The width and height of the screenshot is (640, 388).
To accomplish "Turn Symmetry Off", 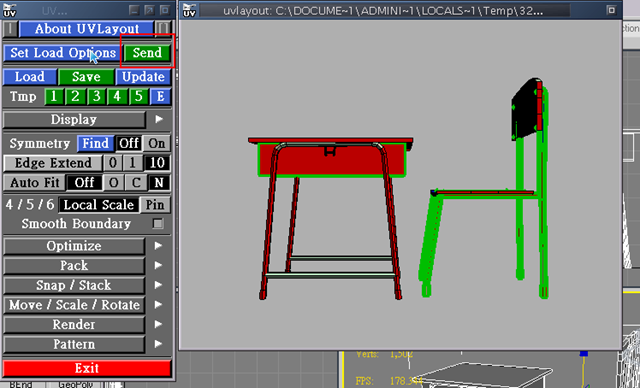I will (129, 143).
